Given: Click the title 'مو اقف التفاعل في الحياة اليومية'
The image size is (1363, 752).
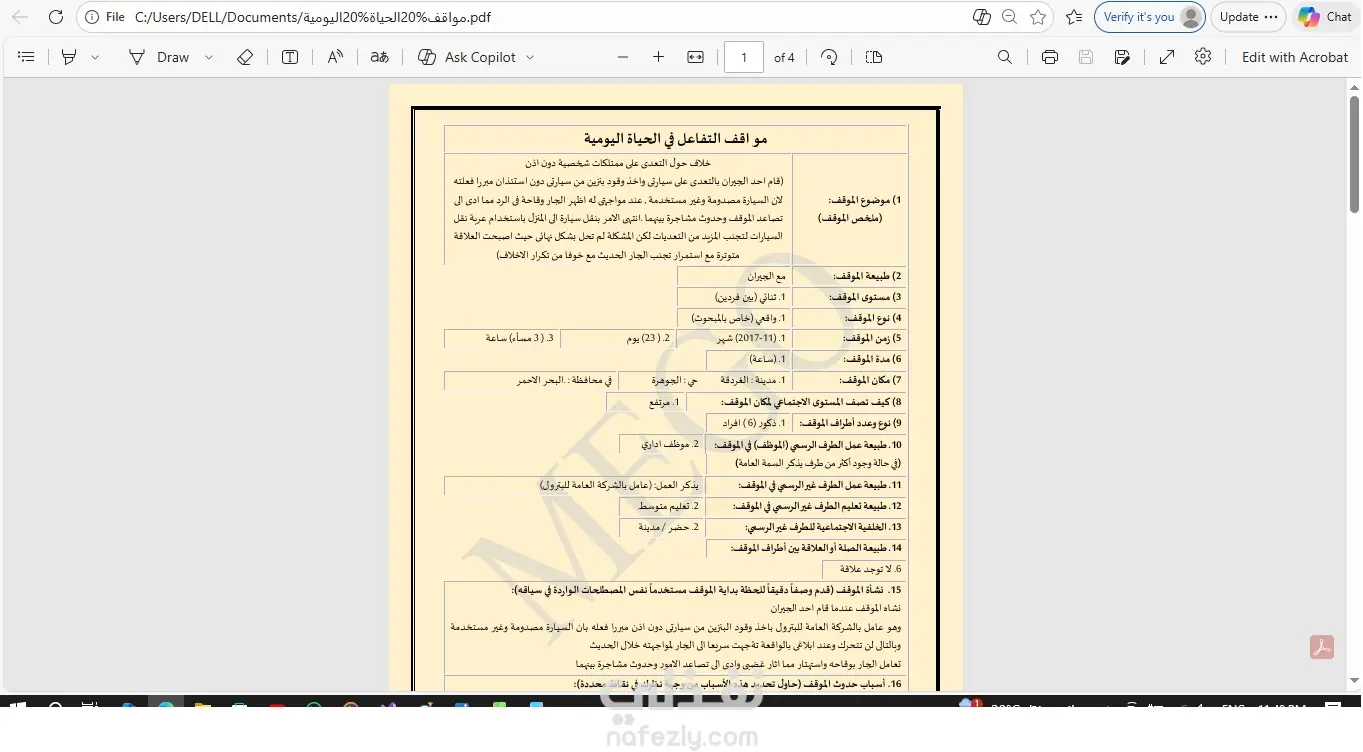Looking at the screenshot, I should (x=676, y=139).
